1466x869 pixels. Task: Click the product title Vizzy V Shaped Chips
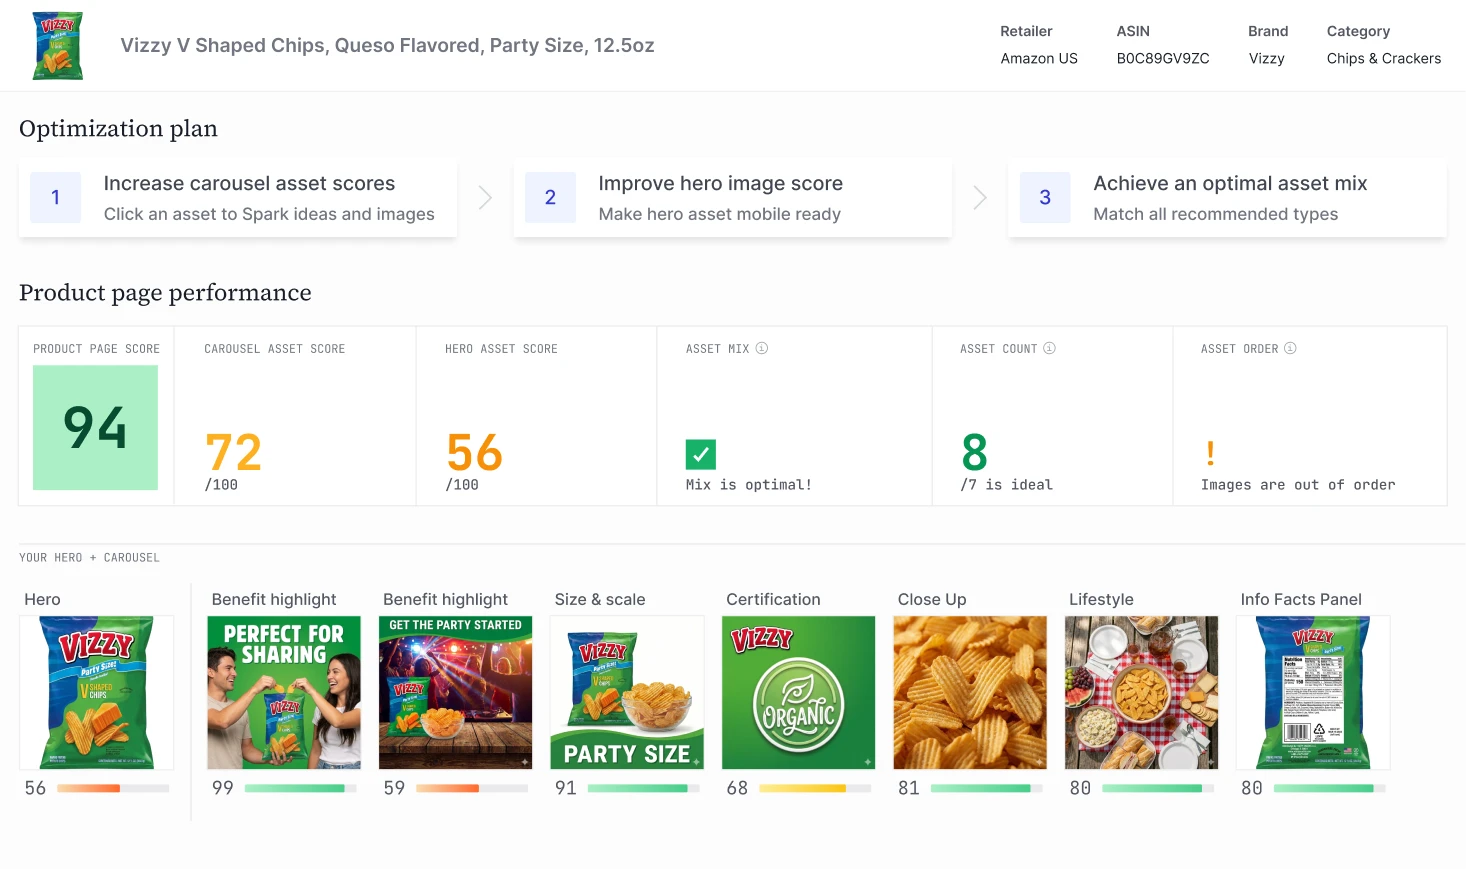[x=387, y=45]
